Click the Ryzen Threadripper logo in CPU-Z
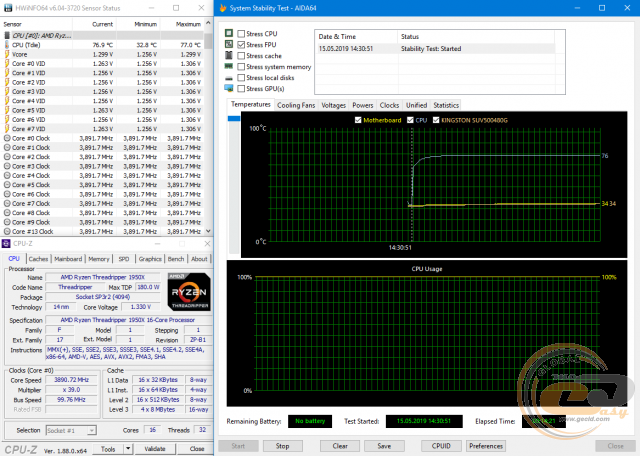This screenshot has width=640, height=456. click(x=189, y=292)
